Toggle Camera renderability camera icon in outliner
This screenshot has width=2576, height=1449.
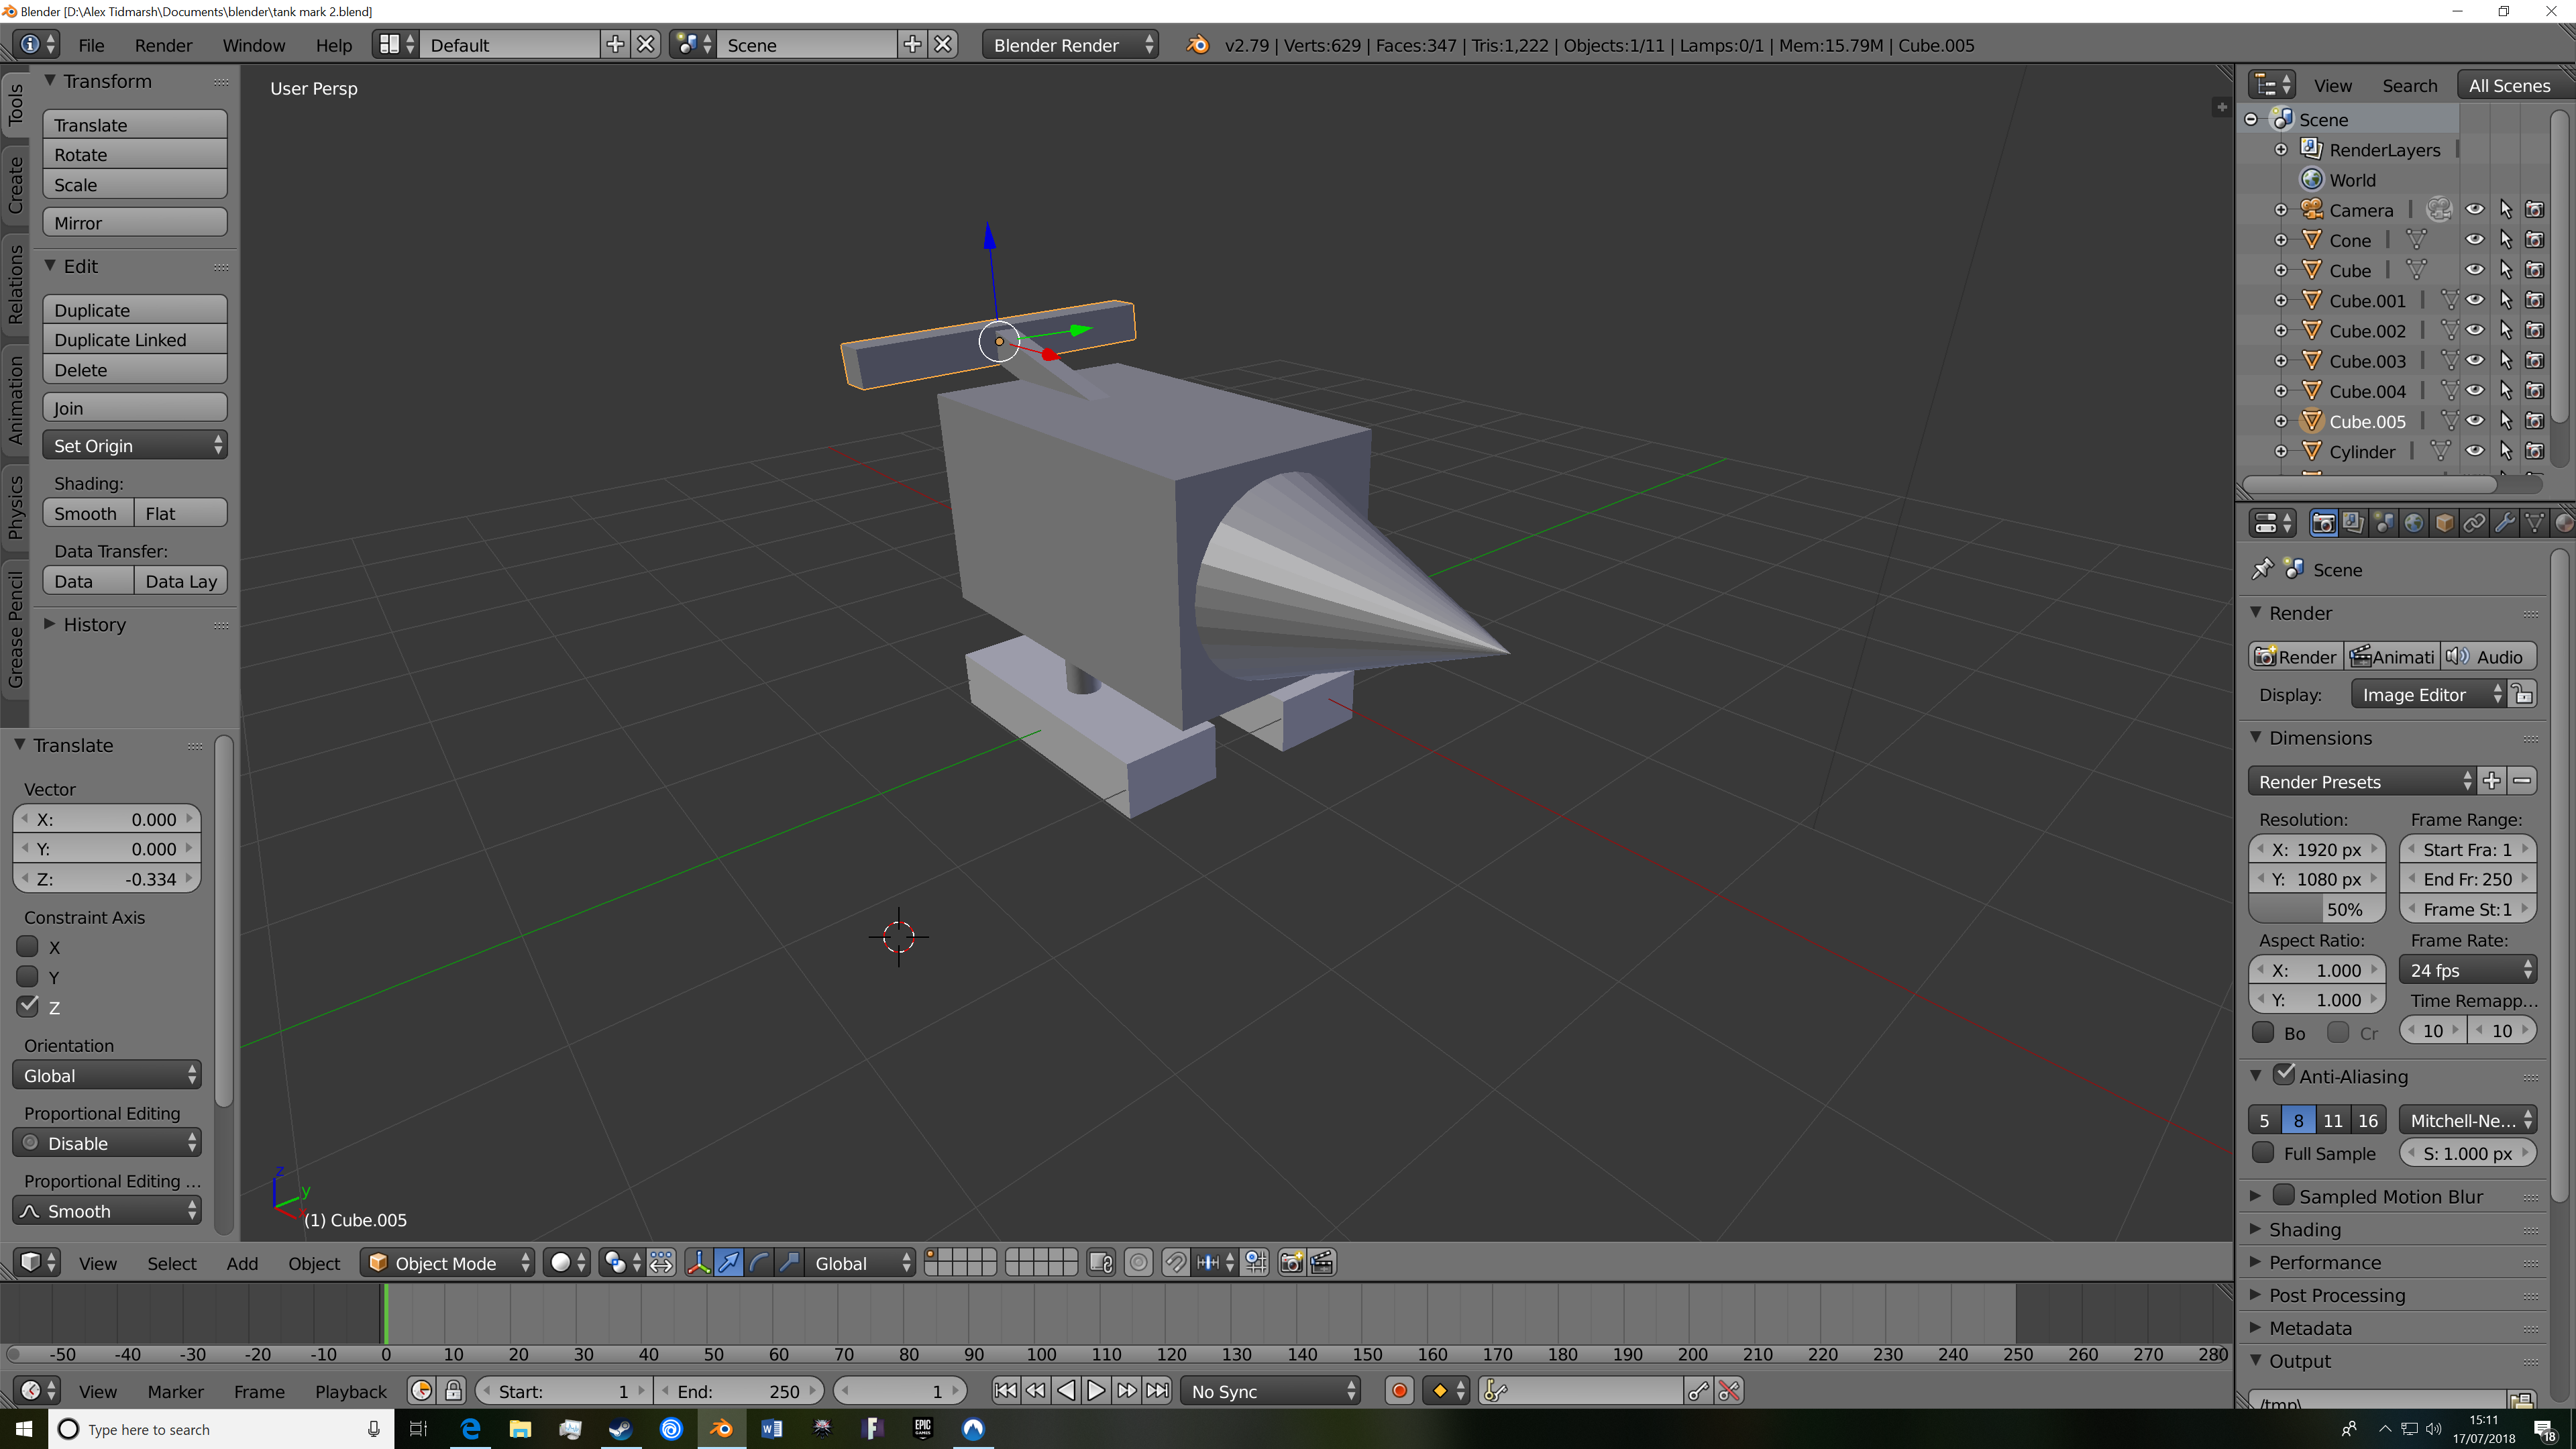pos(2534,210)
